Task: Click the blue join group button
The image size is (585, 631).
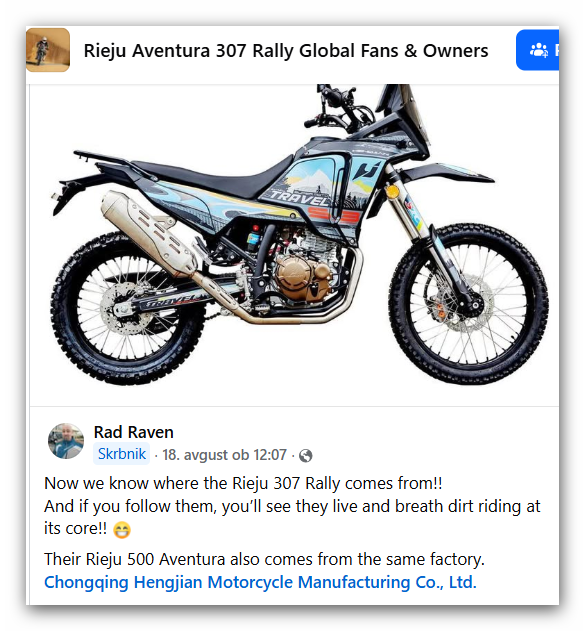Action: coord(537,50)
